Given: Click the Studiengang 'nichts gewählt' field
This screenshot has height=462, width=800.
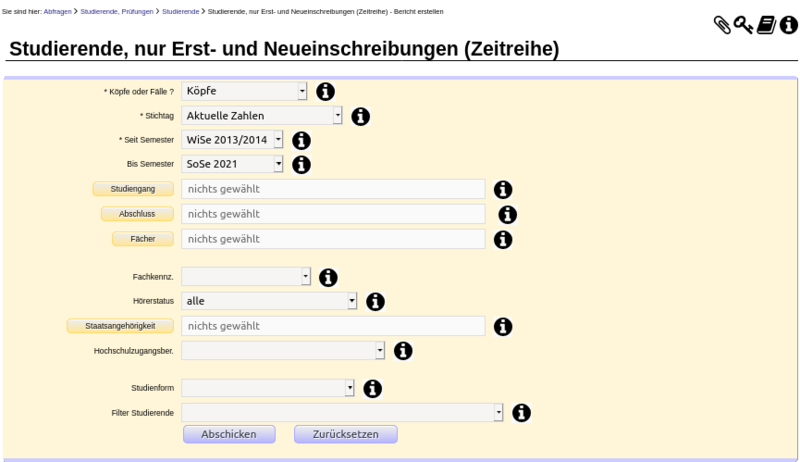Looking at the screenshot, I should (x=333, y=189).
